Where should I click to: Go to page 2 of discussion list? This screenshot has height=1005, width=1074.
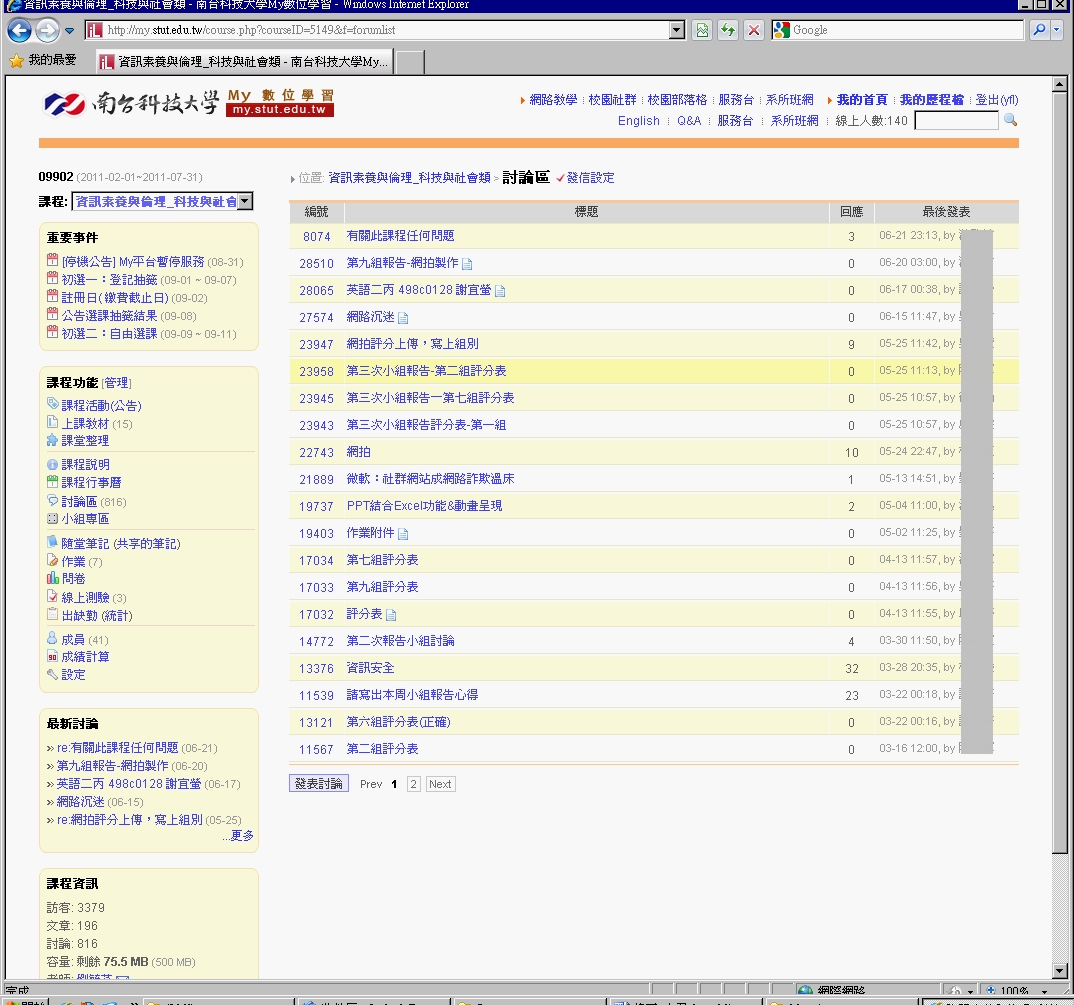pyautogui.click(x=413, y=785)
